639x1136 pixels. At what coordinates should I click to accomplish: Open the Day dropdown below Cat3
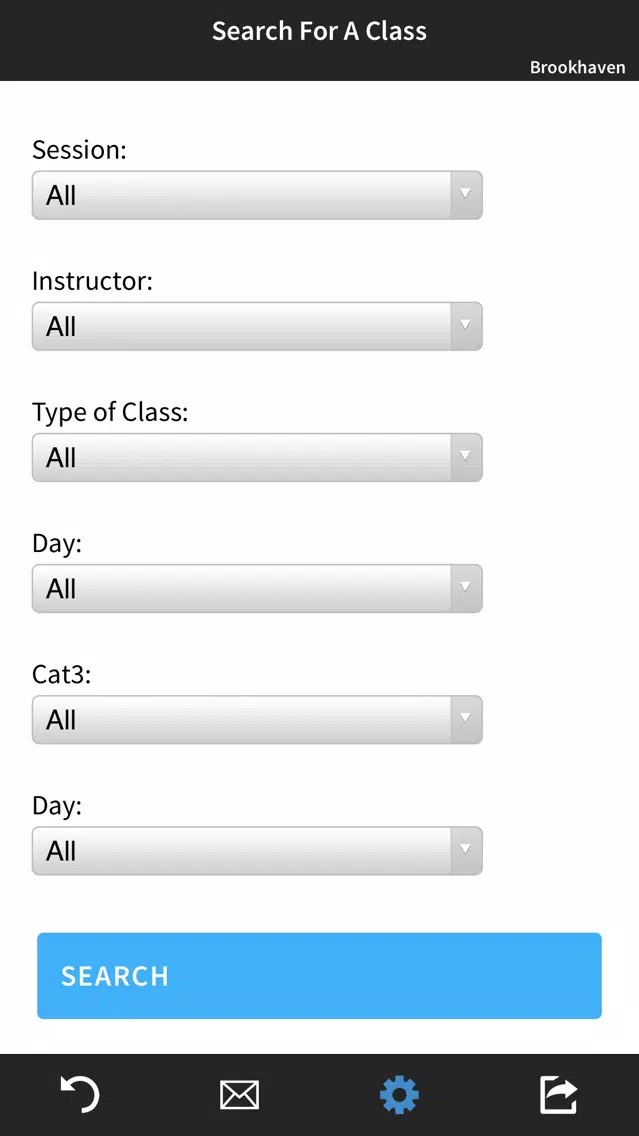click(257, 851)
